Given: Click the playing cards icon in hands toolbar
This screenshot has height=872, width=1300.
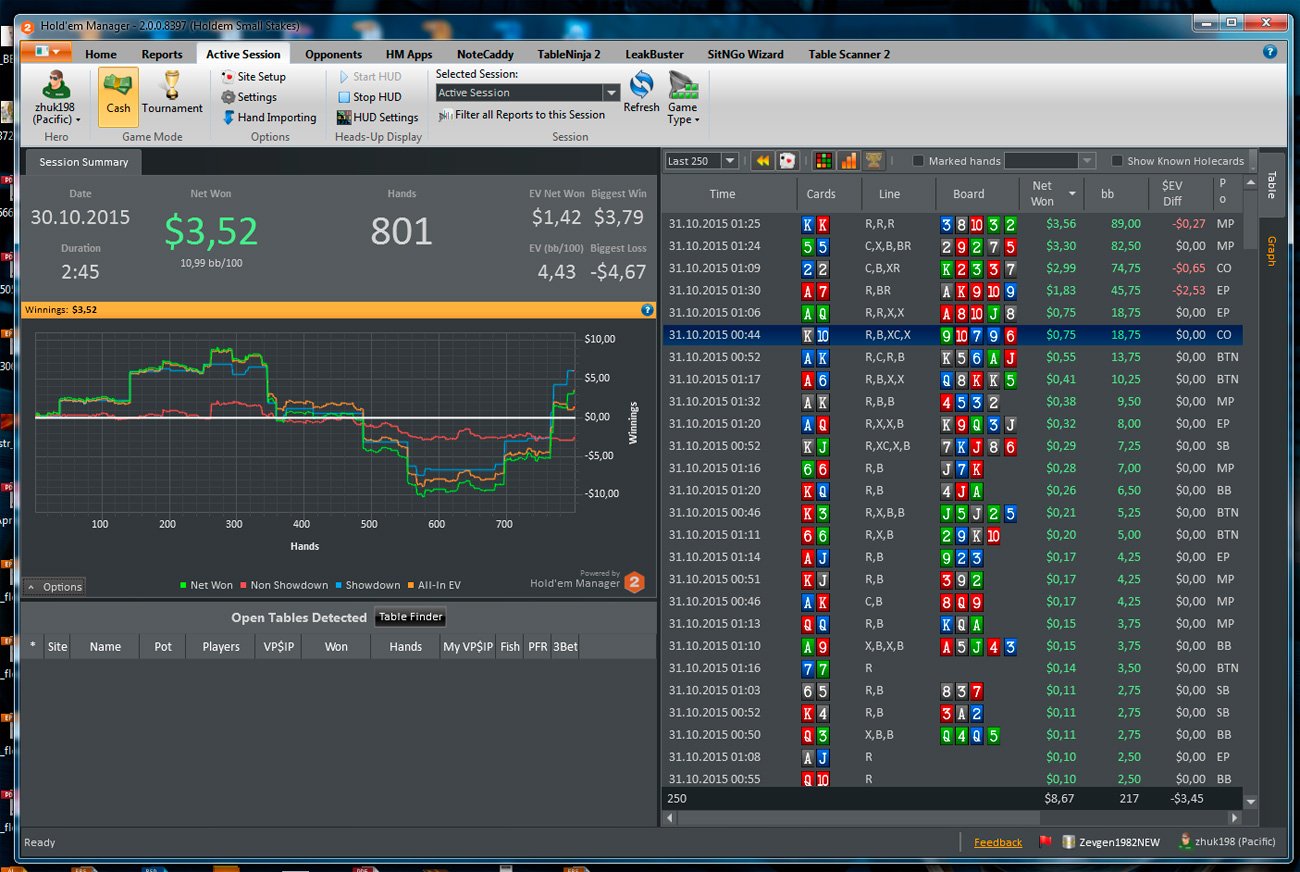Looking at the screenshot, I should [x=787, y=161].
